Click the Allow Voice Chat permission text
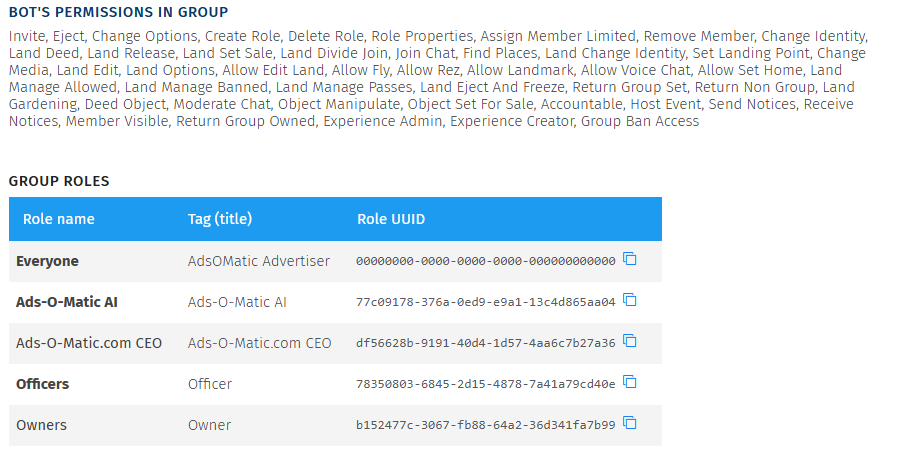 point(635,71)
